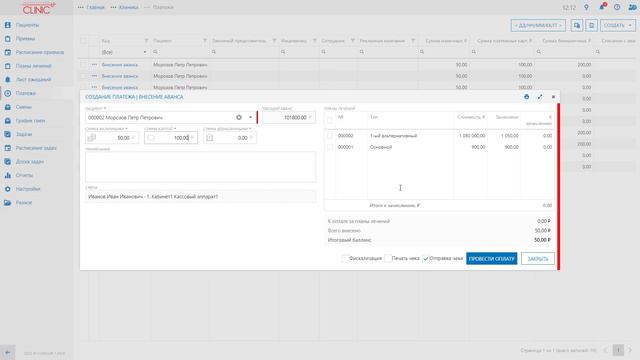
Task: Click the card amount field showing 100,00
Action: [x=171, y=138]
